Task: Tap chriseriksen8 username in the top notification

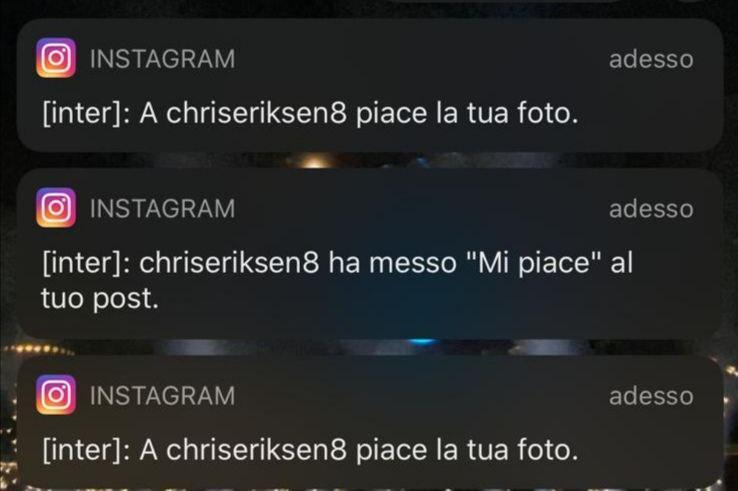Action: click(x=256, y=113)
